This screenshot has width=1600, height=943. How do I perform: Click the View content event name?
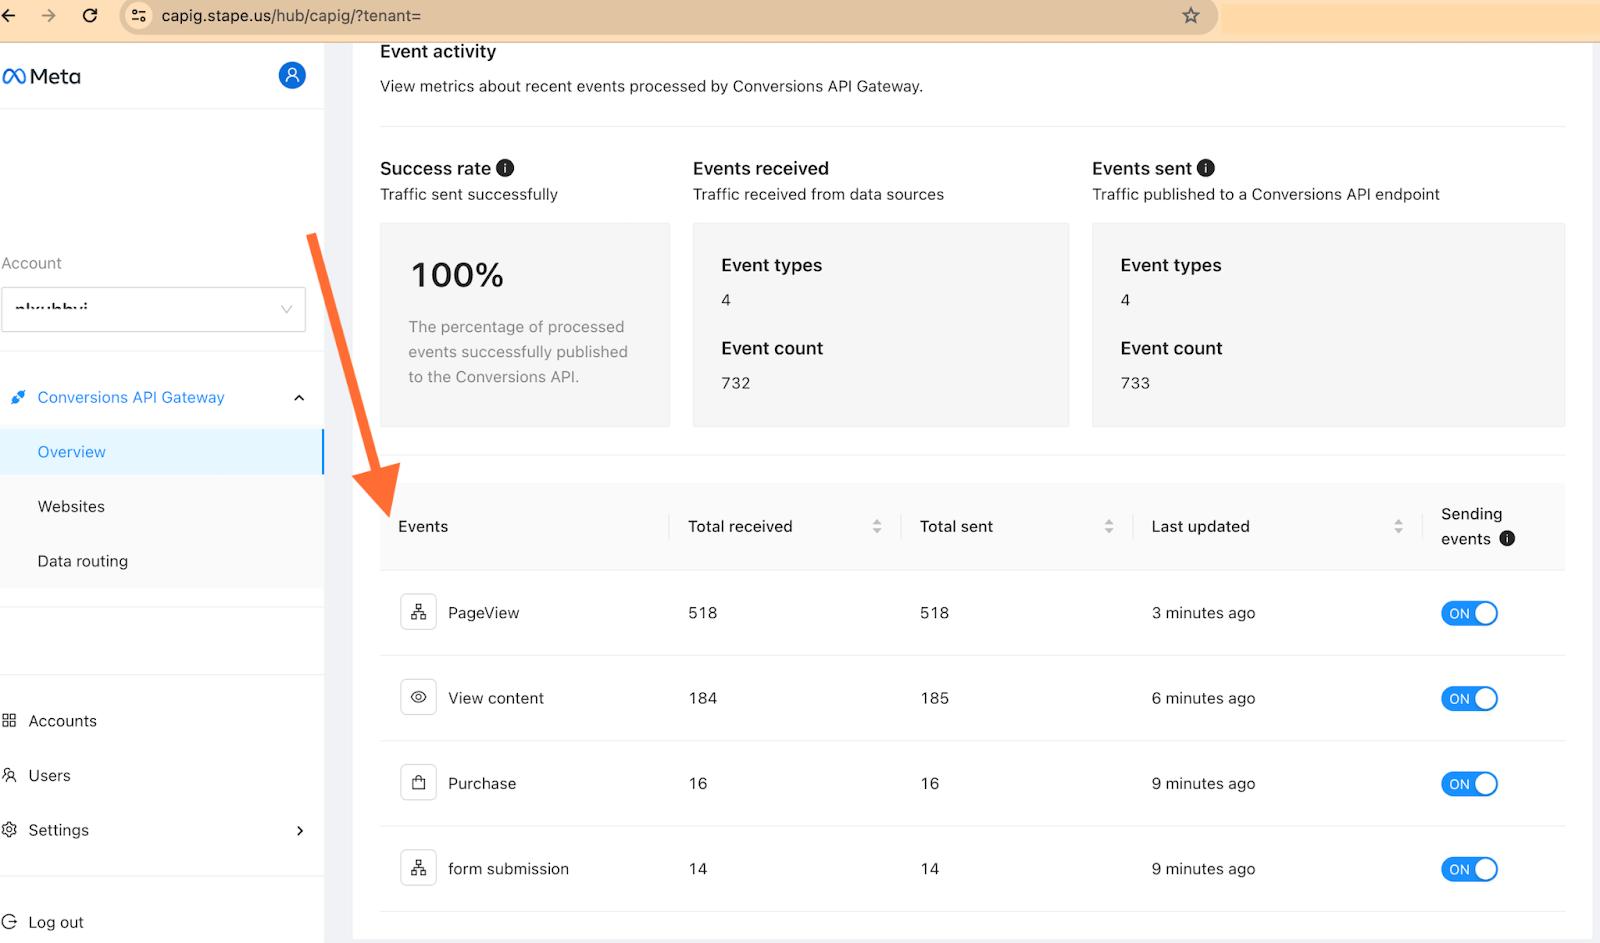tap(496, 698)
